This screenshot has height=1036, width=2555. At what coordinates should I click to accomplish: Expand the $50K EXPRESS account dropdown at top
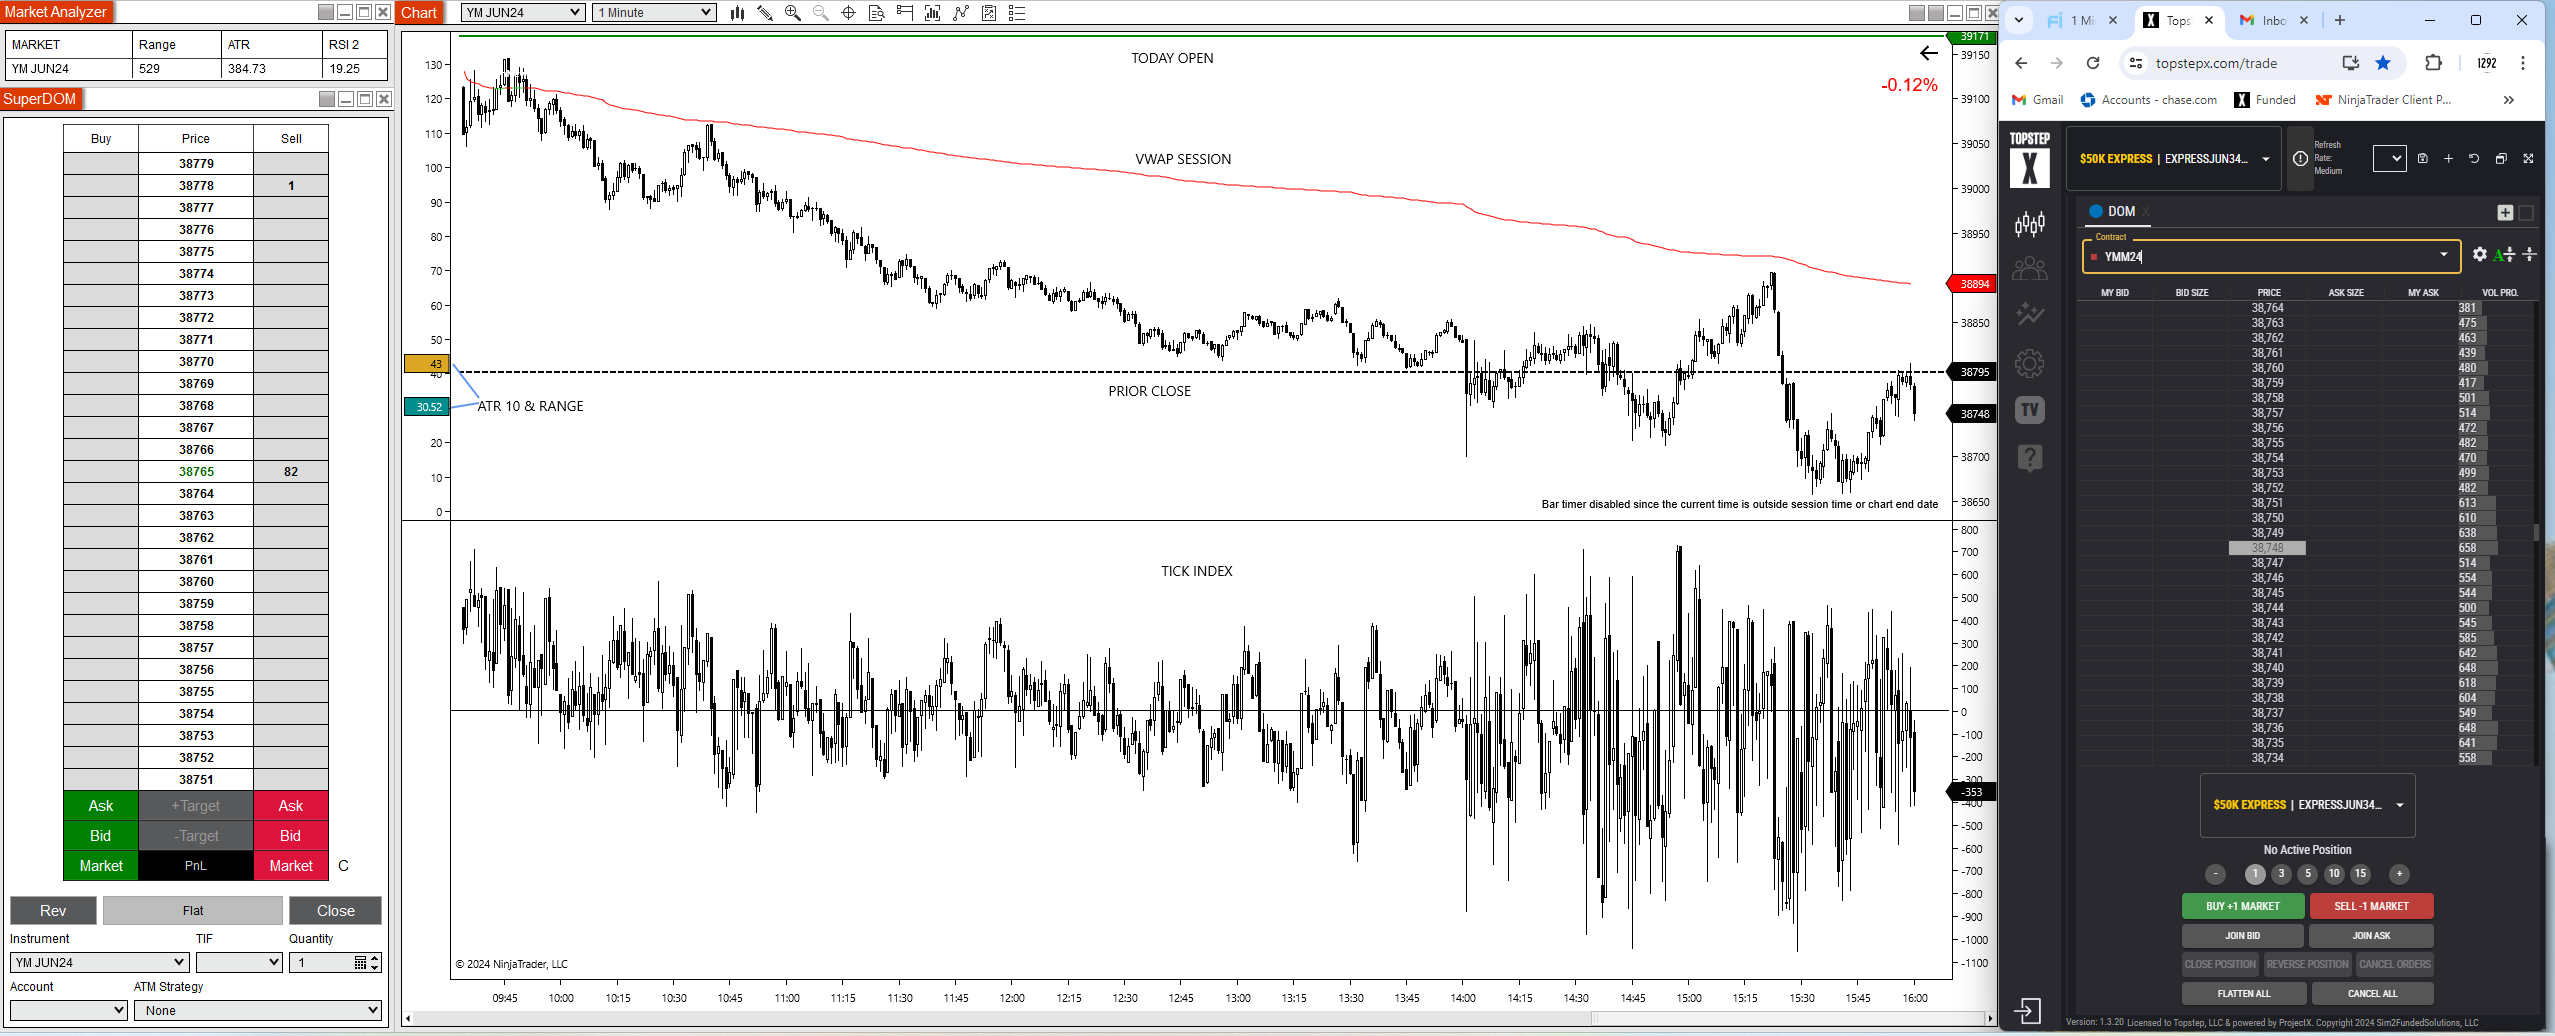[2174, 159]
